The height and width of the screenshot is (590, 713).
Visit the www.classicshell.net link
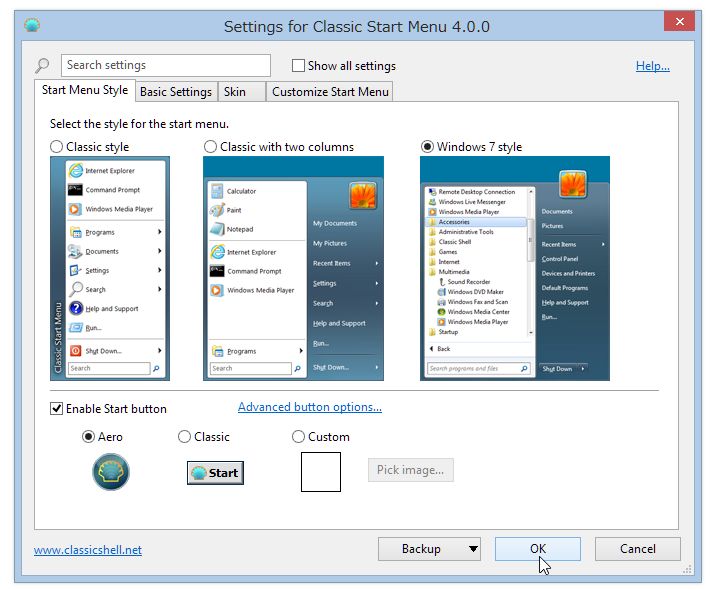(x=88, y=550)
